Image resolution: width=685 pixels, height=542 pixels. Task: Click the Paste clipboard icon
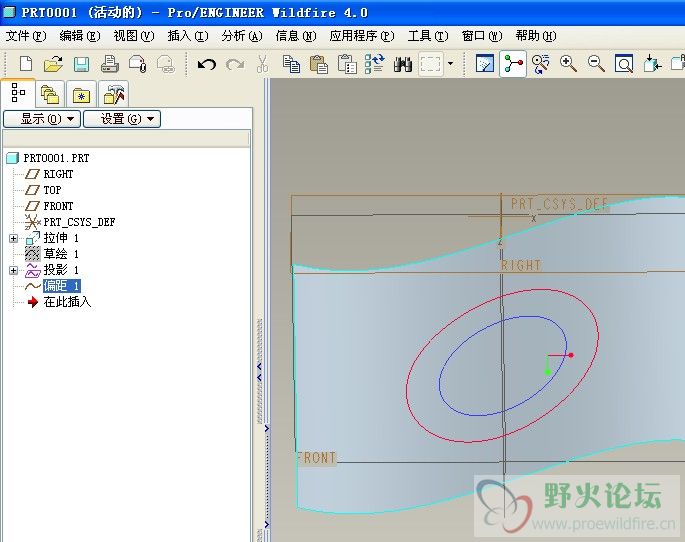pyautogui.click(x=319, y=64)
